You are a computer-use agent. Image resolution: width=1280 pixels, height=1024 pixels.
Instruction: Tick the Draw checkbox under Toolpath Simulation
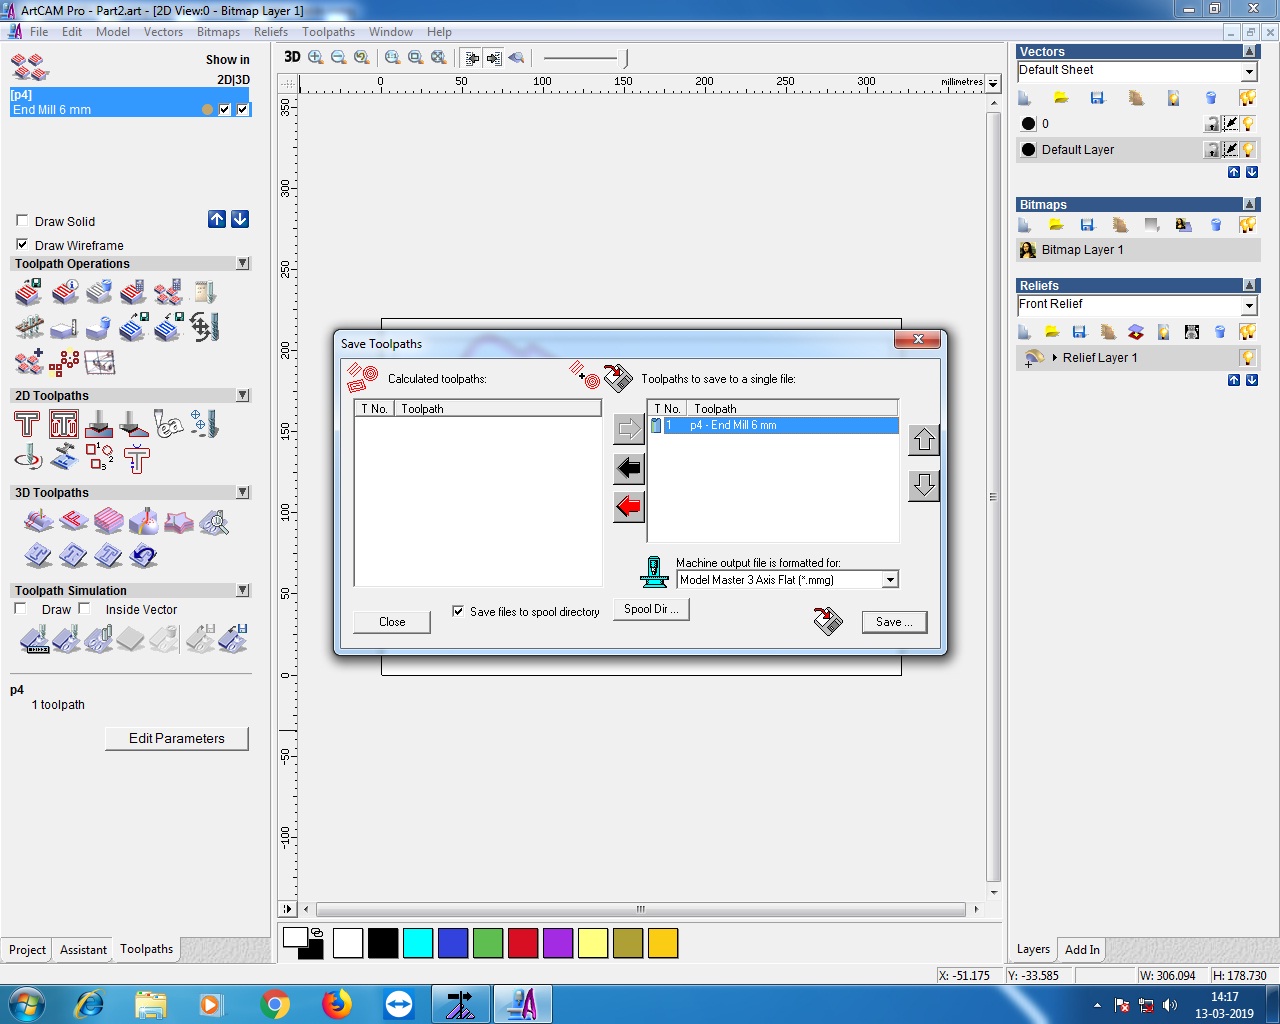click(x=20, y=609)
